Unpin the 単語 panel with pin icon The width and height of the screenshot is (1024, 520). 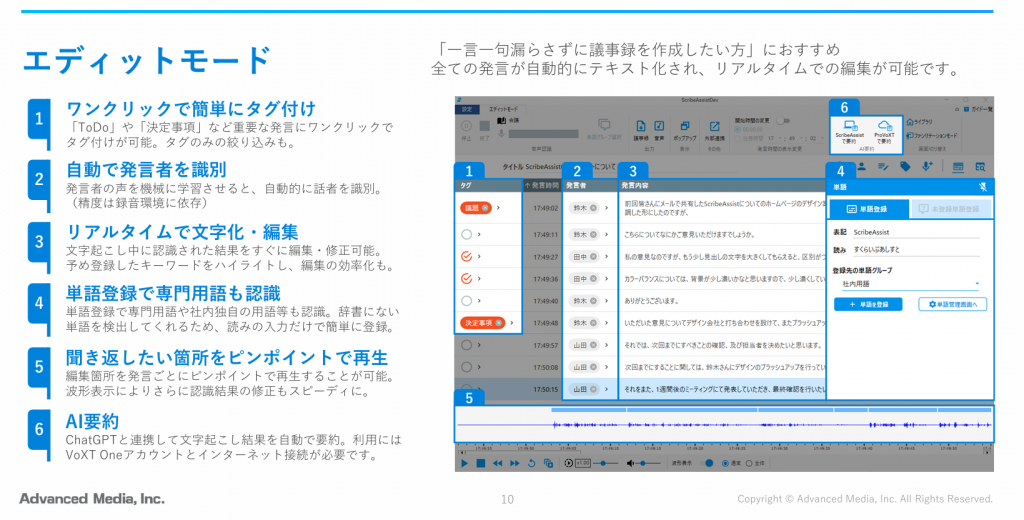point(983,187)
